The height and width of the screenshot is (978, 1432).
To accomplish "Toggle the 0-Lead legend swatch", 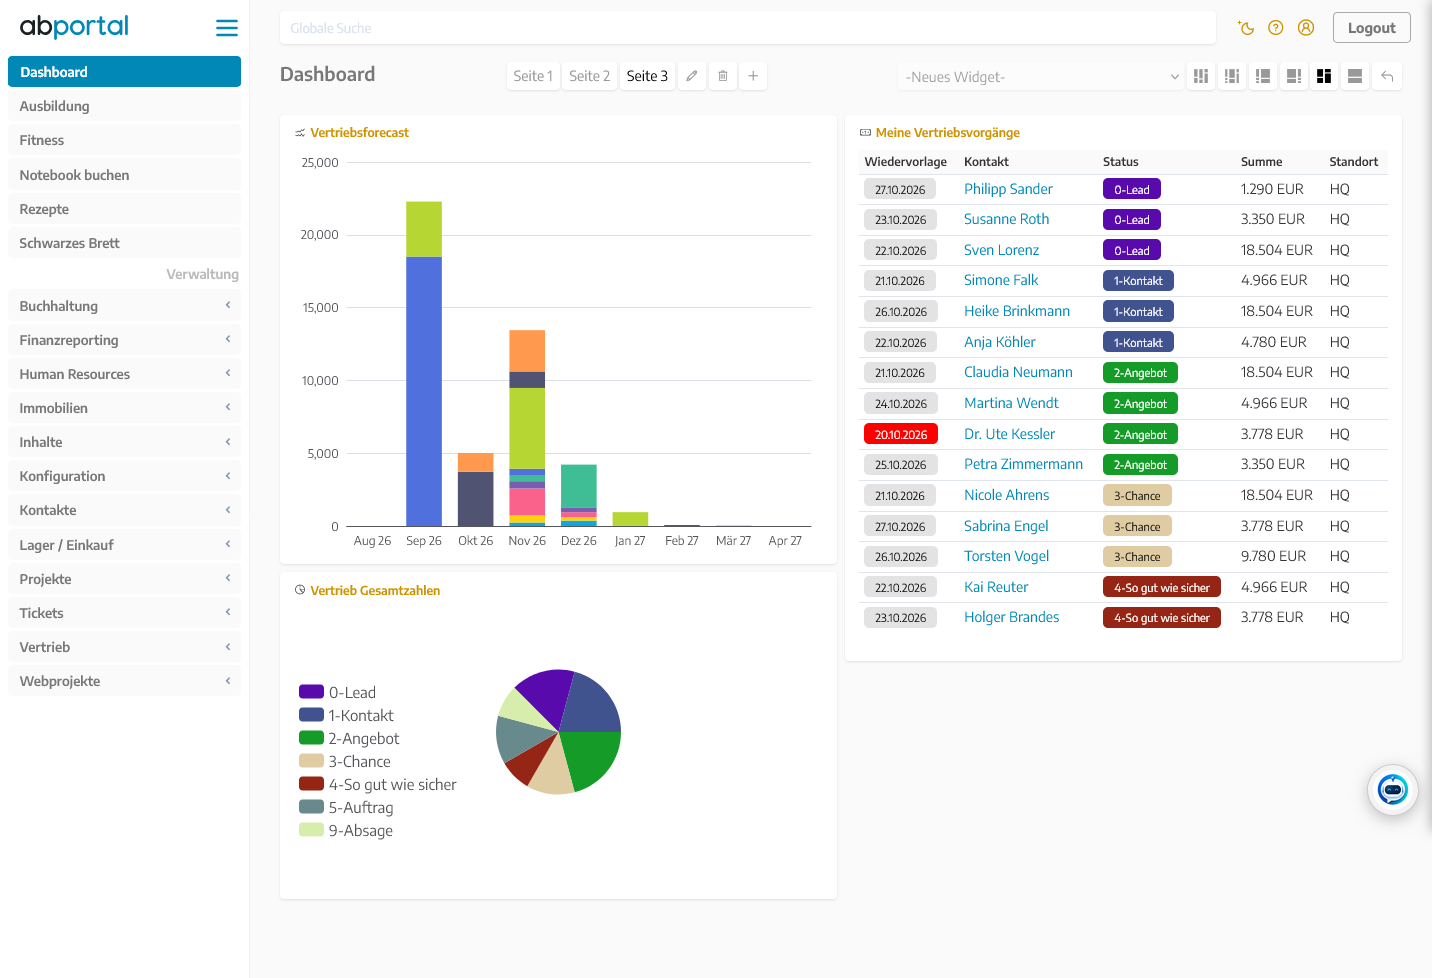I will 311,692.
